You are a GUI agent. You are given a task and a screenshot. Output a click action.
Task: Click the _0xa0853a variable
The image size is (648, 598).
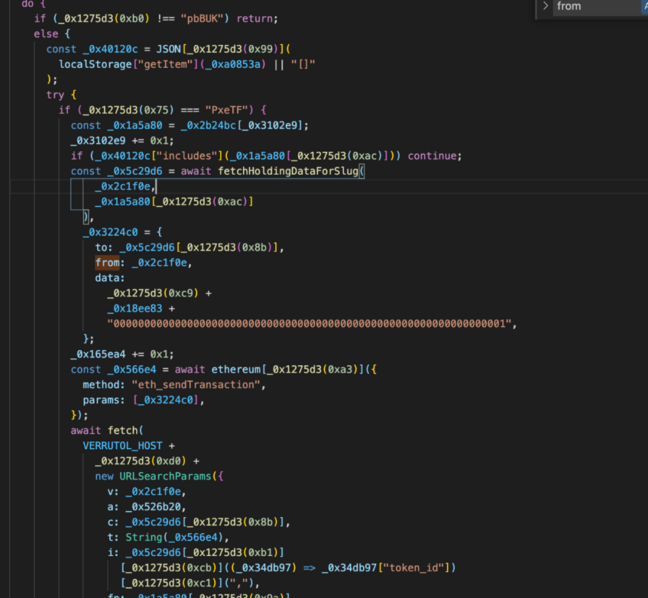click(233, 64)
